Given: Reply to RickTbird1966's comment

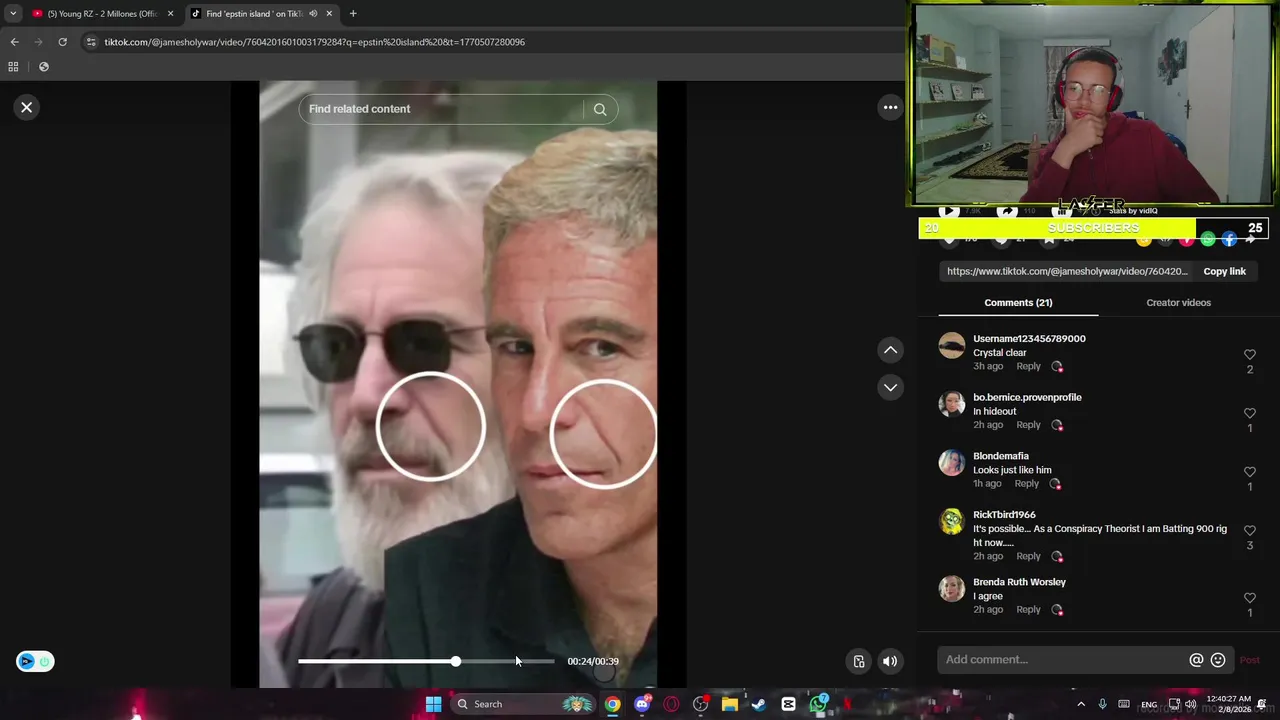Looking at the screenshot, I should [1028, 556].
